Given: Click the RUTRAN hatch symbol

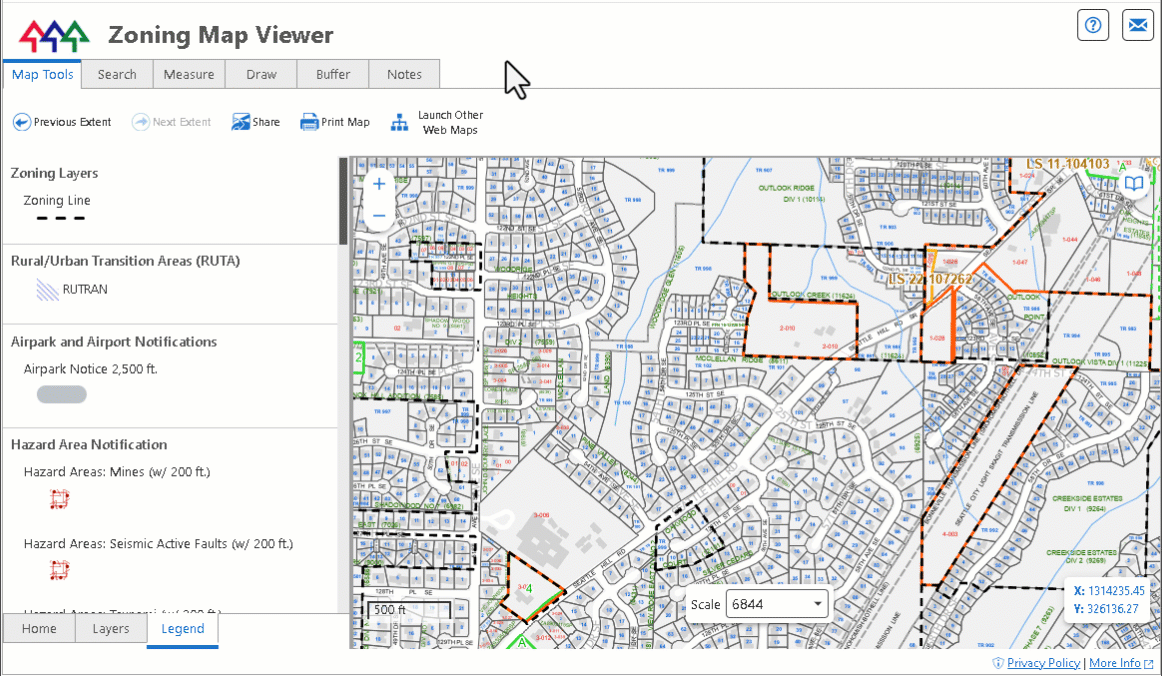Looking at the screenshot, I should point(47,290).
